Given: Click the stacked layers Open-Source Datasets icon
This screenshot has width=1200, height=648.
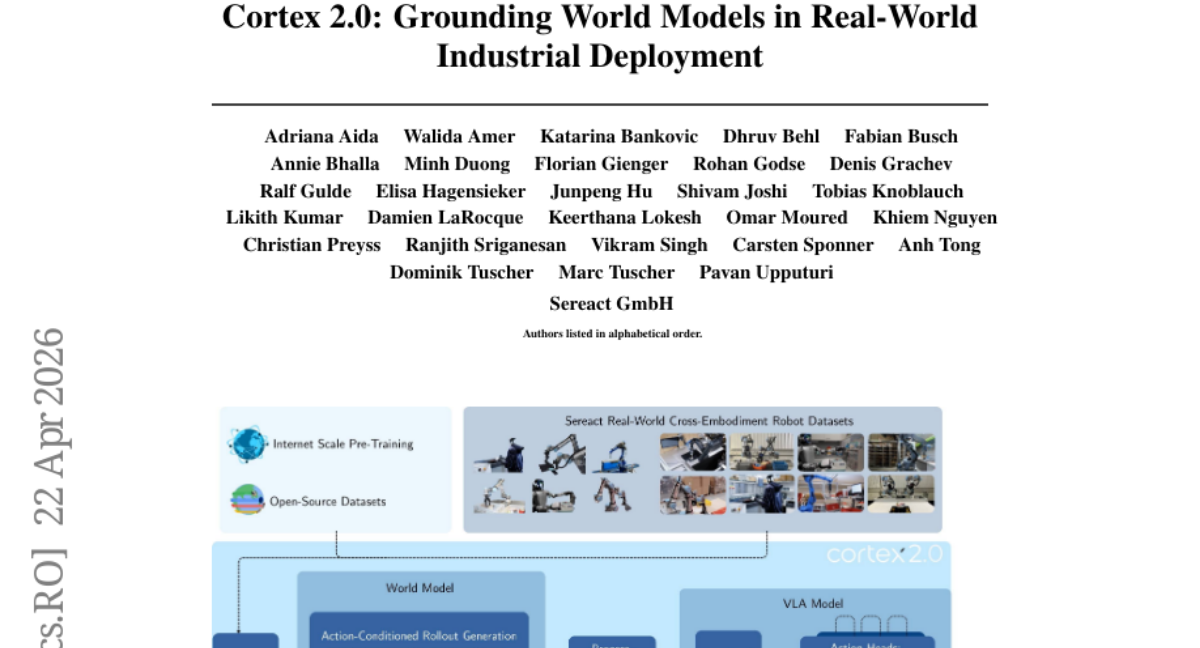Looking at the screenshot, I should coord(247,500).
